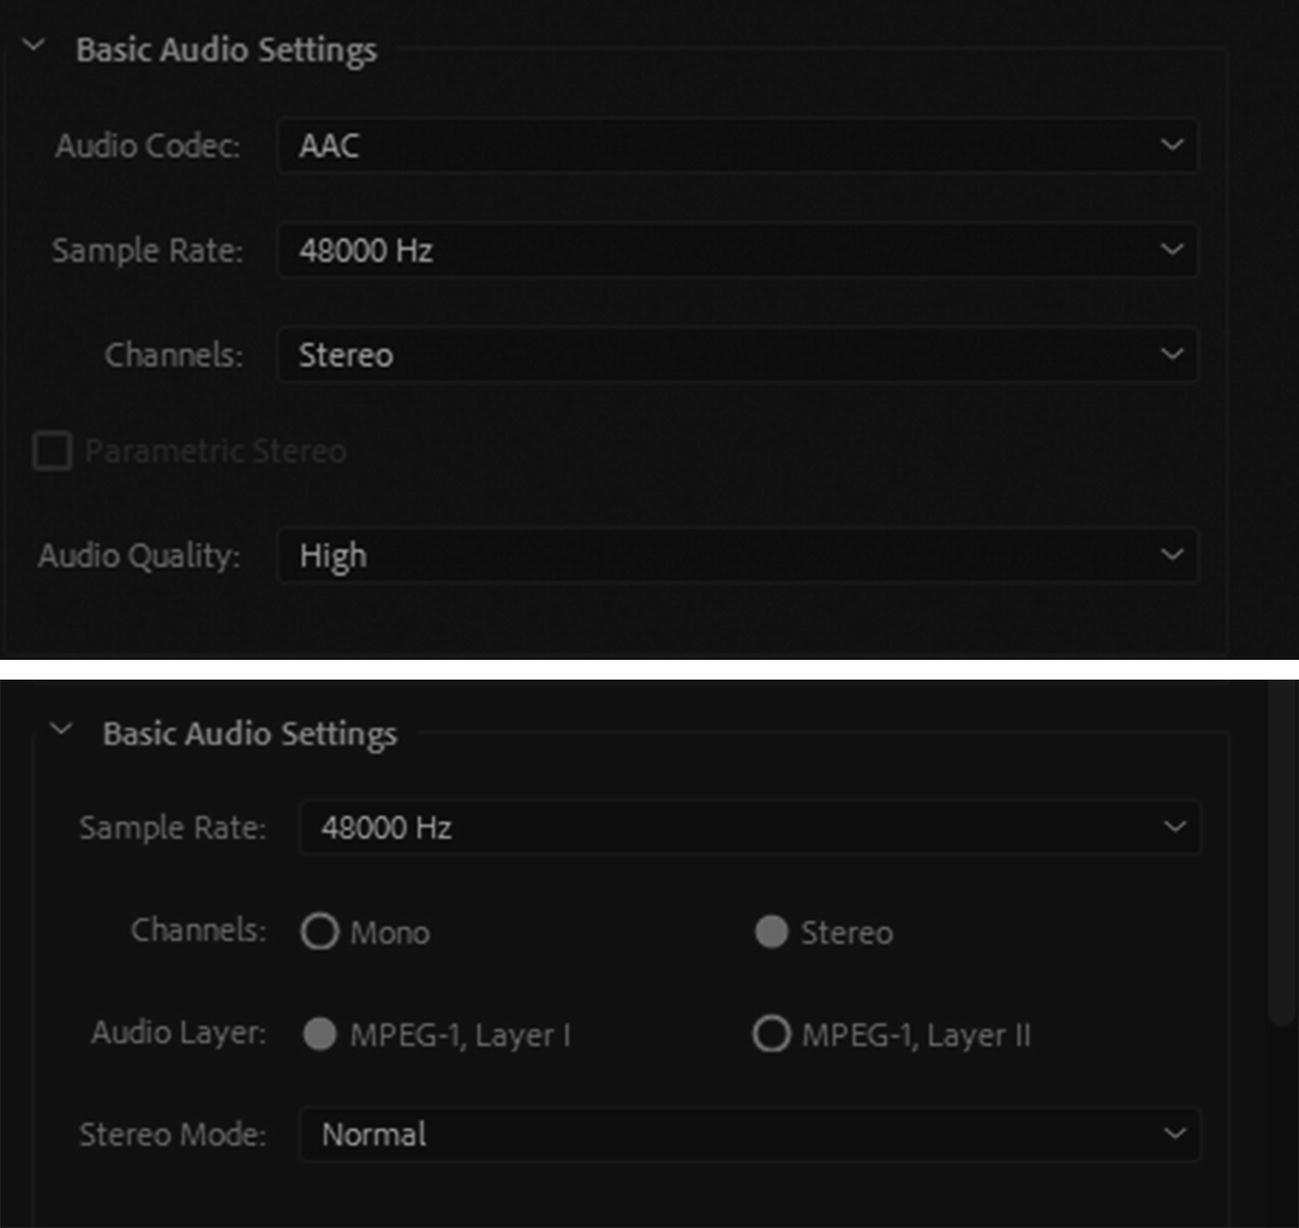Select the Stereo channels radio button
Screen dimensions: 1299x1228
point(771,932)
